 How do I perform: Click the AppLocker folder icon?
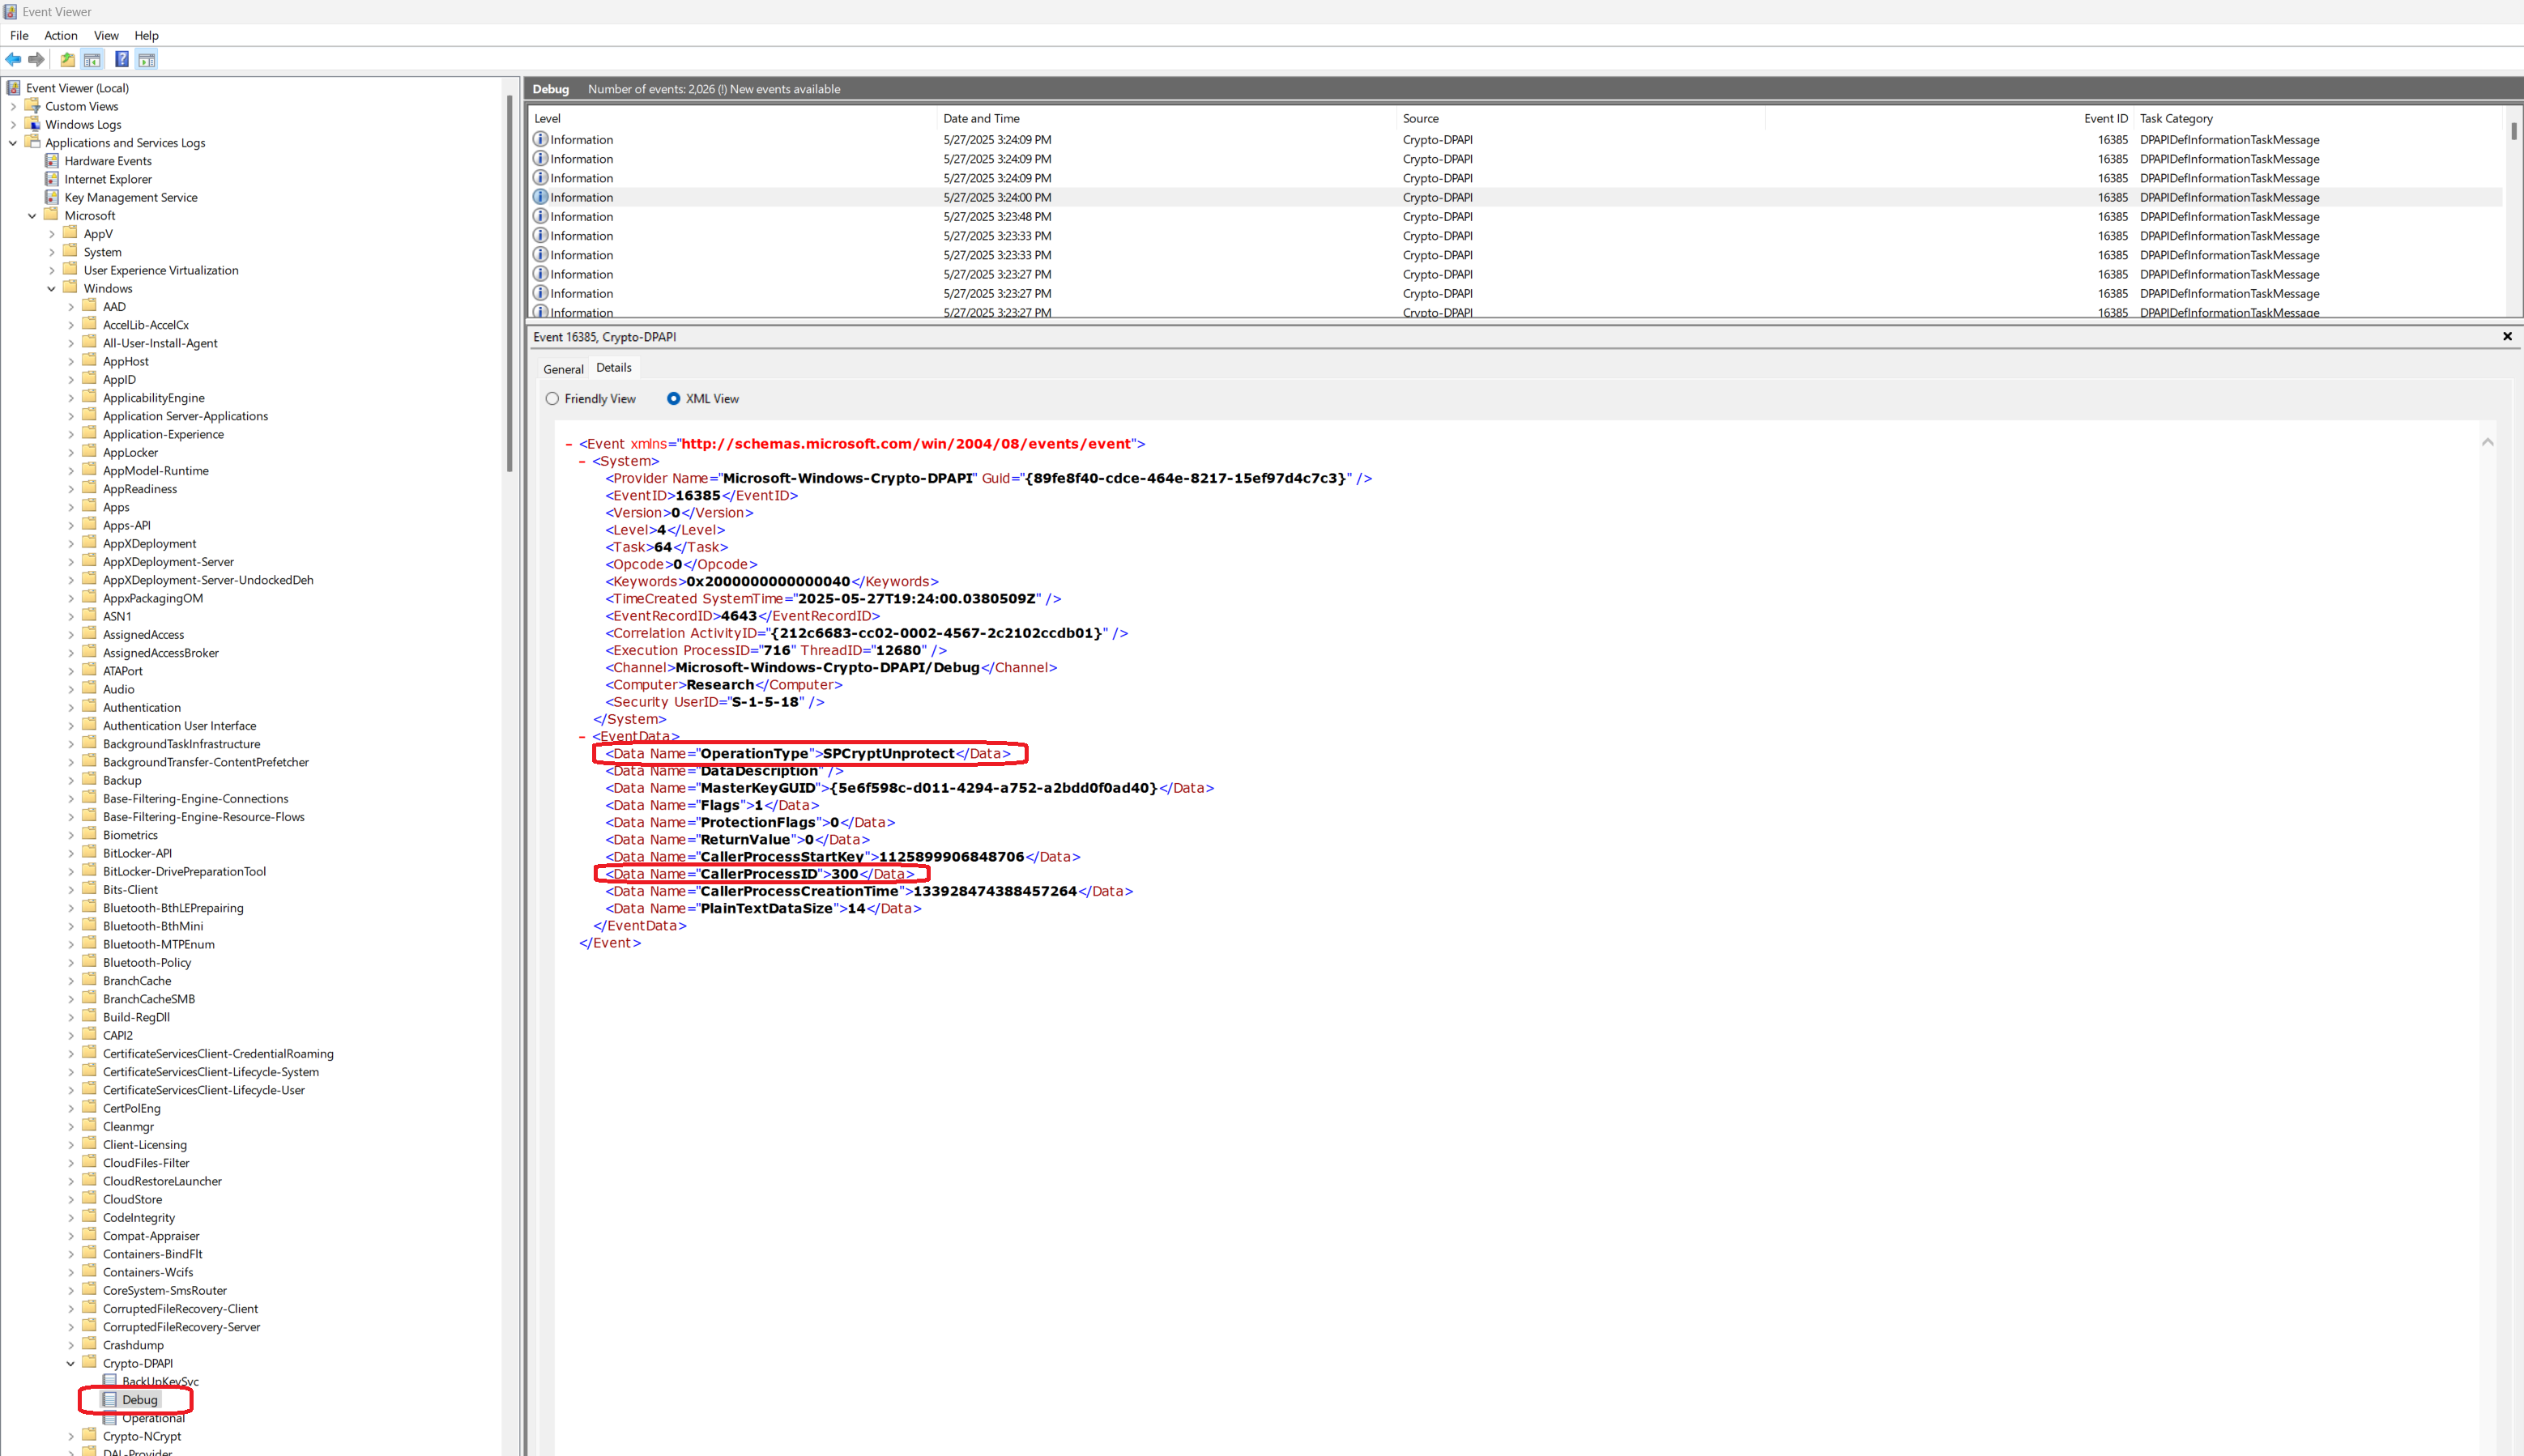tap(89, 452)
